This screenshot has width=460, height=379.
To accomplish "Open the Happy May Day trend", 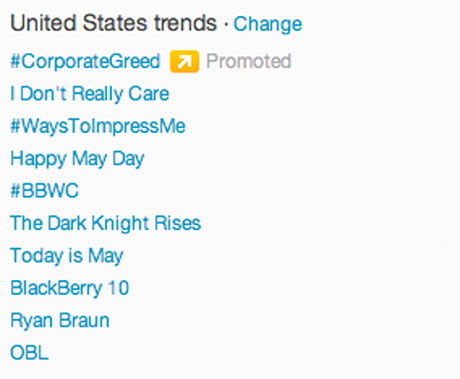I will (x=77, y=159).
